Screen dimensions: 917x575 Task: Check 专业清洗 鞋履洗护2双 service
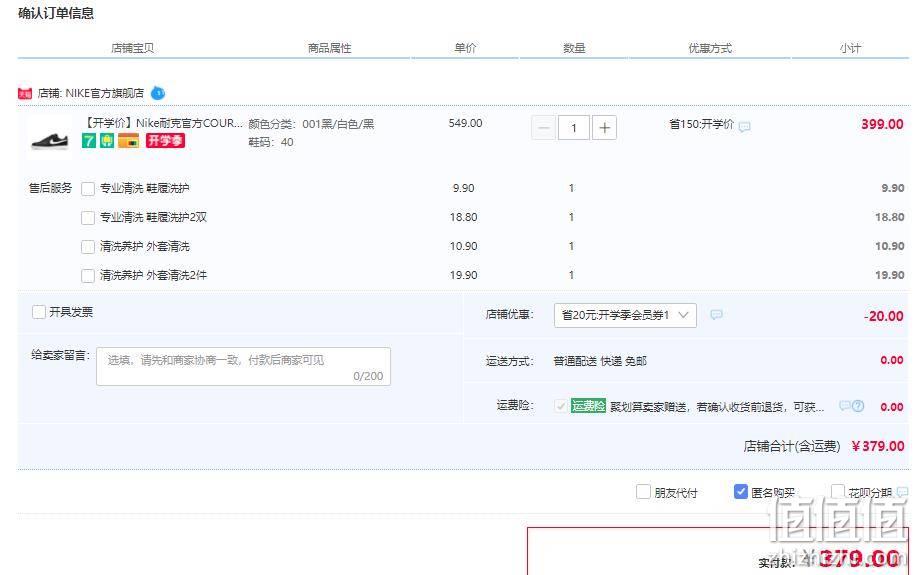click(88, 218)
